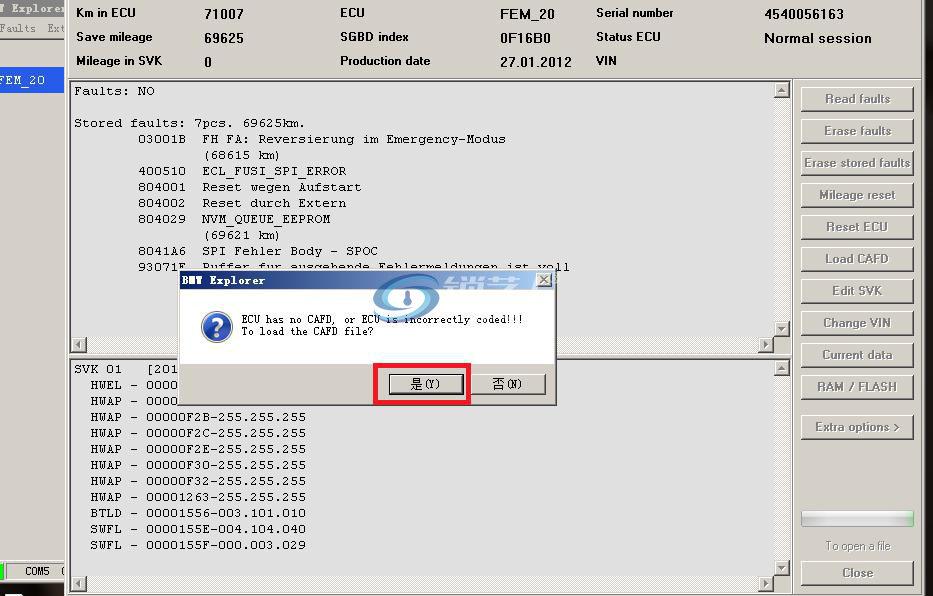Viewport: 933px width, 596px height.
Task: Click the SVK pane scroll up arrow
Action: pyautogui.click(x=781, y=368)
